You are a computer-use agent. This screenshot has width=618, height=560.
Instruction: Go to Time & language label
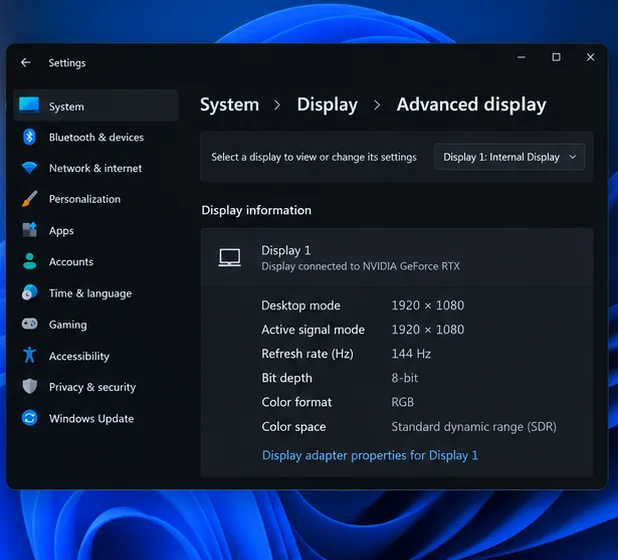coord(90,293)
